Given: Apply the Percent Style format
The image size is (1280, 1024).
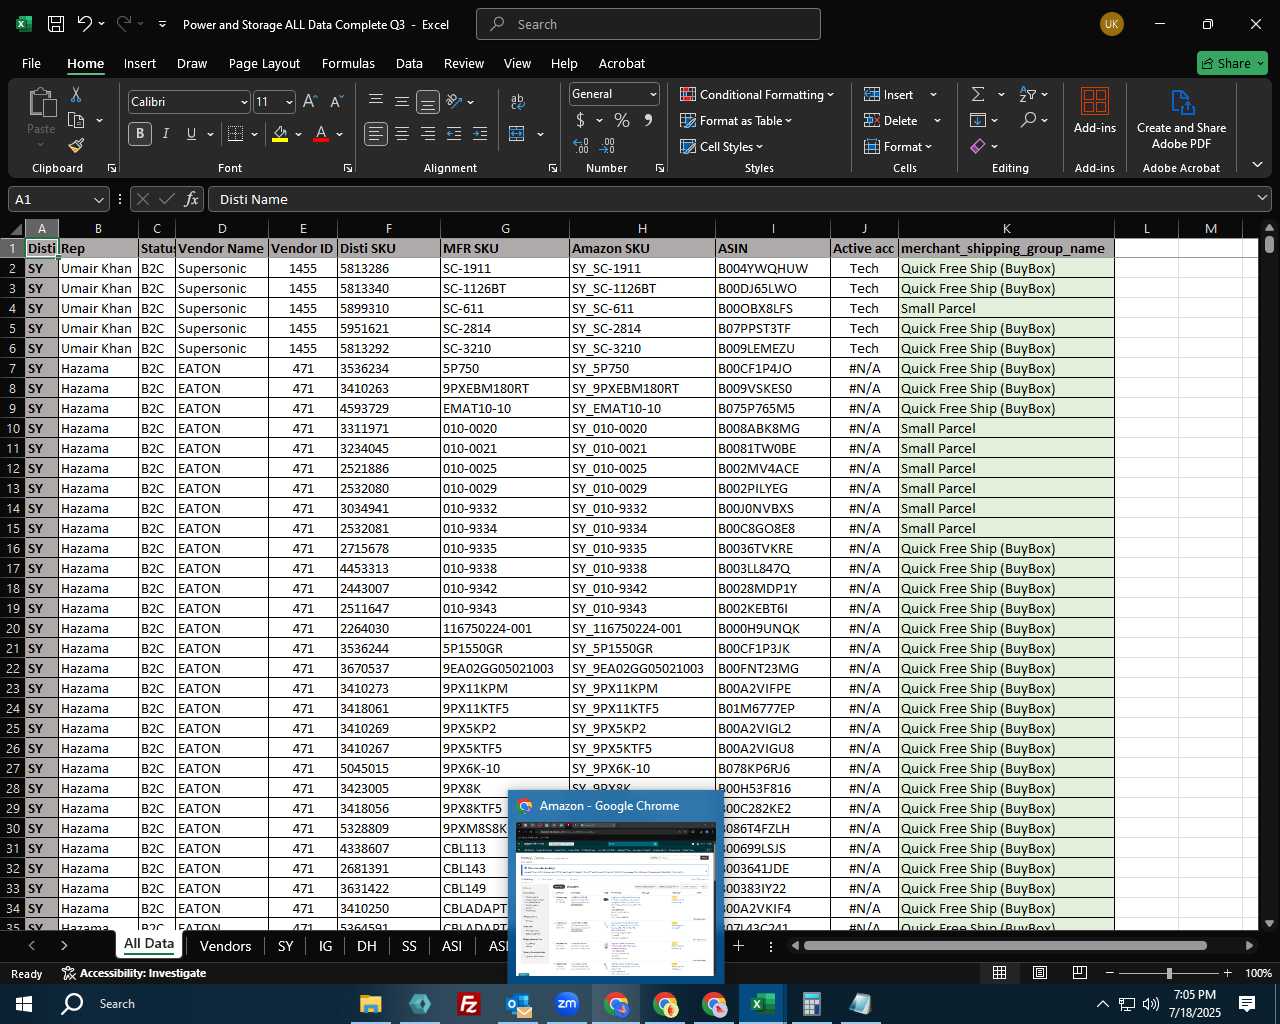Looking at the screenshot, I should (622, 120).
